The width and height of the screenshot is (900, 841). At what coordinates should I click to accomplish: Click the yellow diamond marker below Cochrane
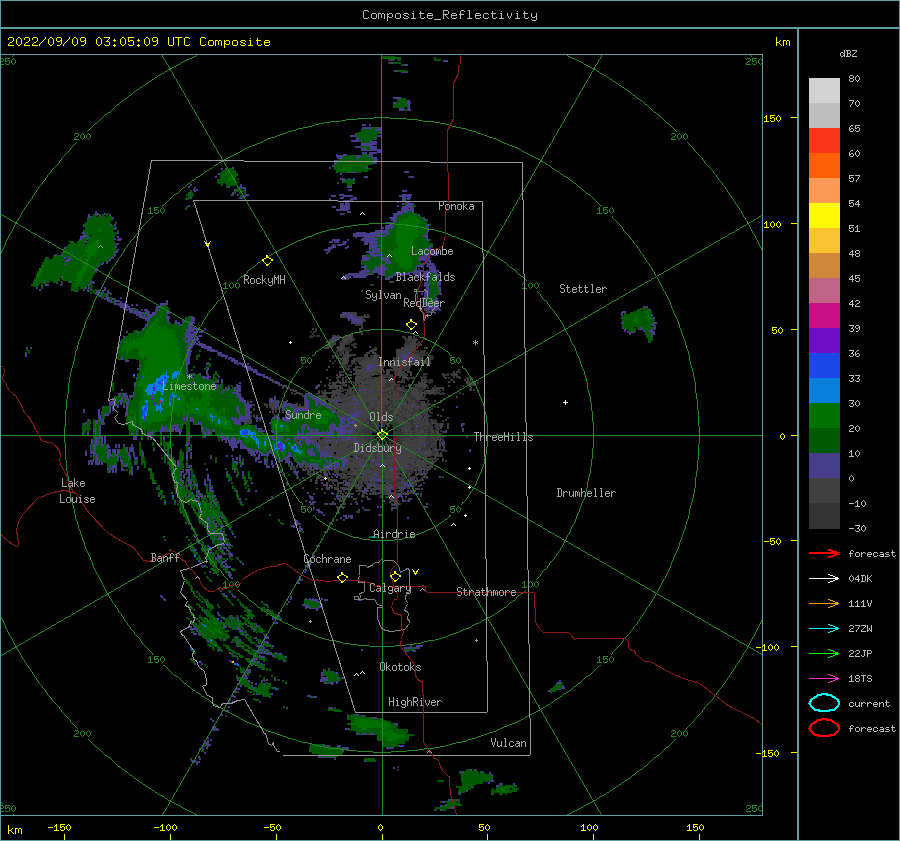pyautogui.click(x=342, y=577)
